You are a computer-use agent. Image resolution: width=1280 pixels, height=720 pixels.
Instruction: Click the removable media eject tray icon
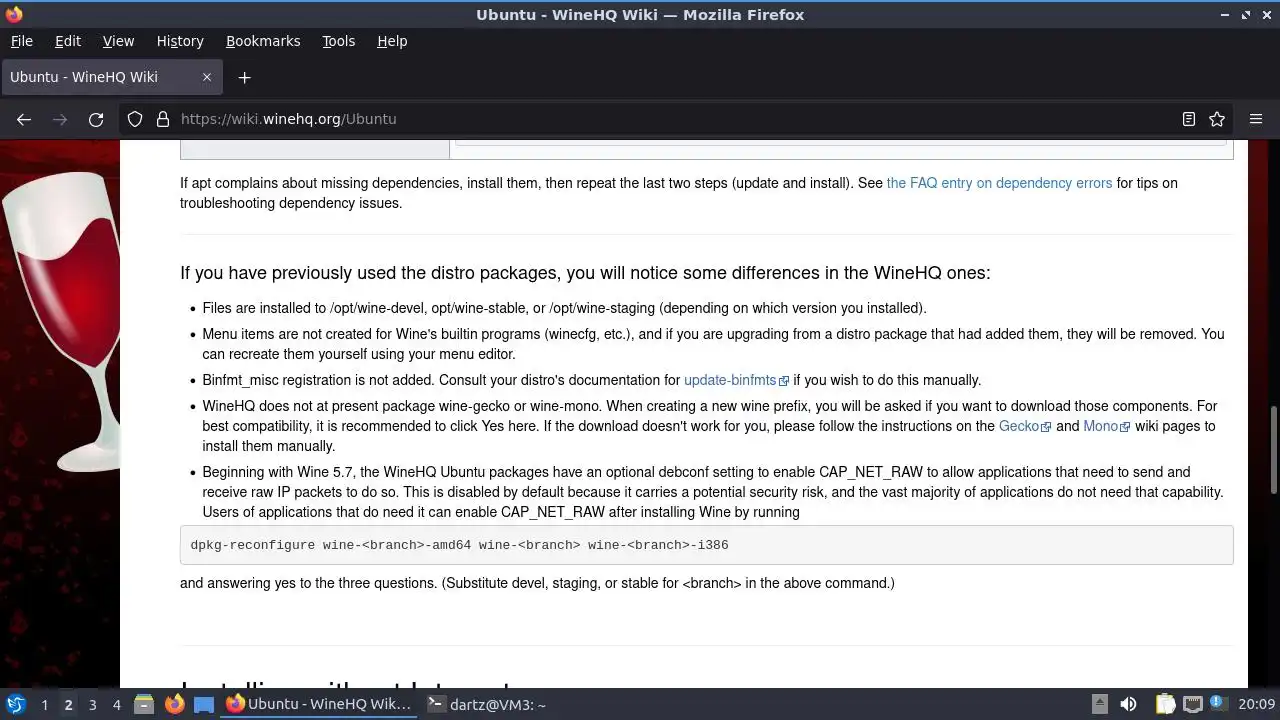tap(1099, 704)
